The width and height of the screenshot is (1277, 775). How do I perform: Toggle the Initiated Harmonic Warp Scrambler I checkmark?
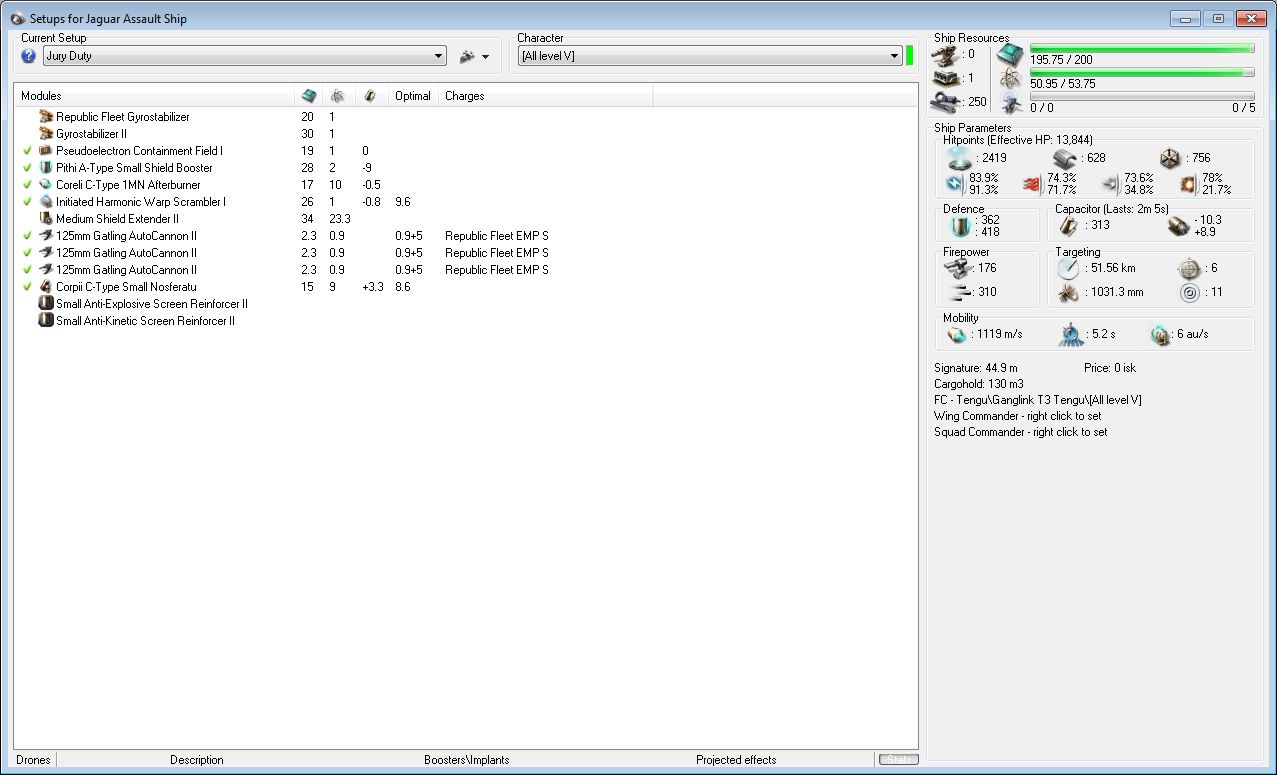pos(27,202)
